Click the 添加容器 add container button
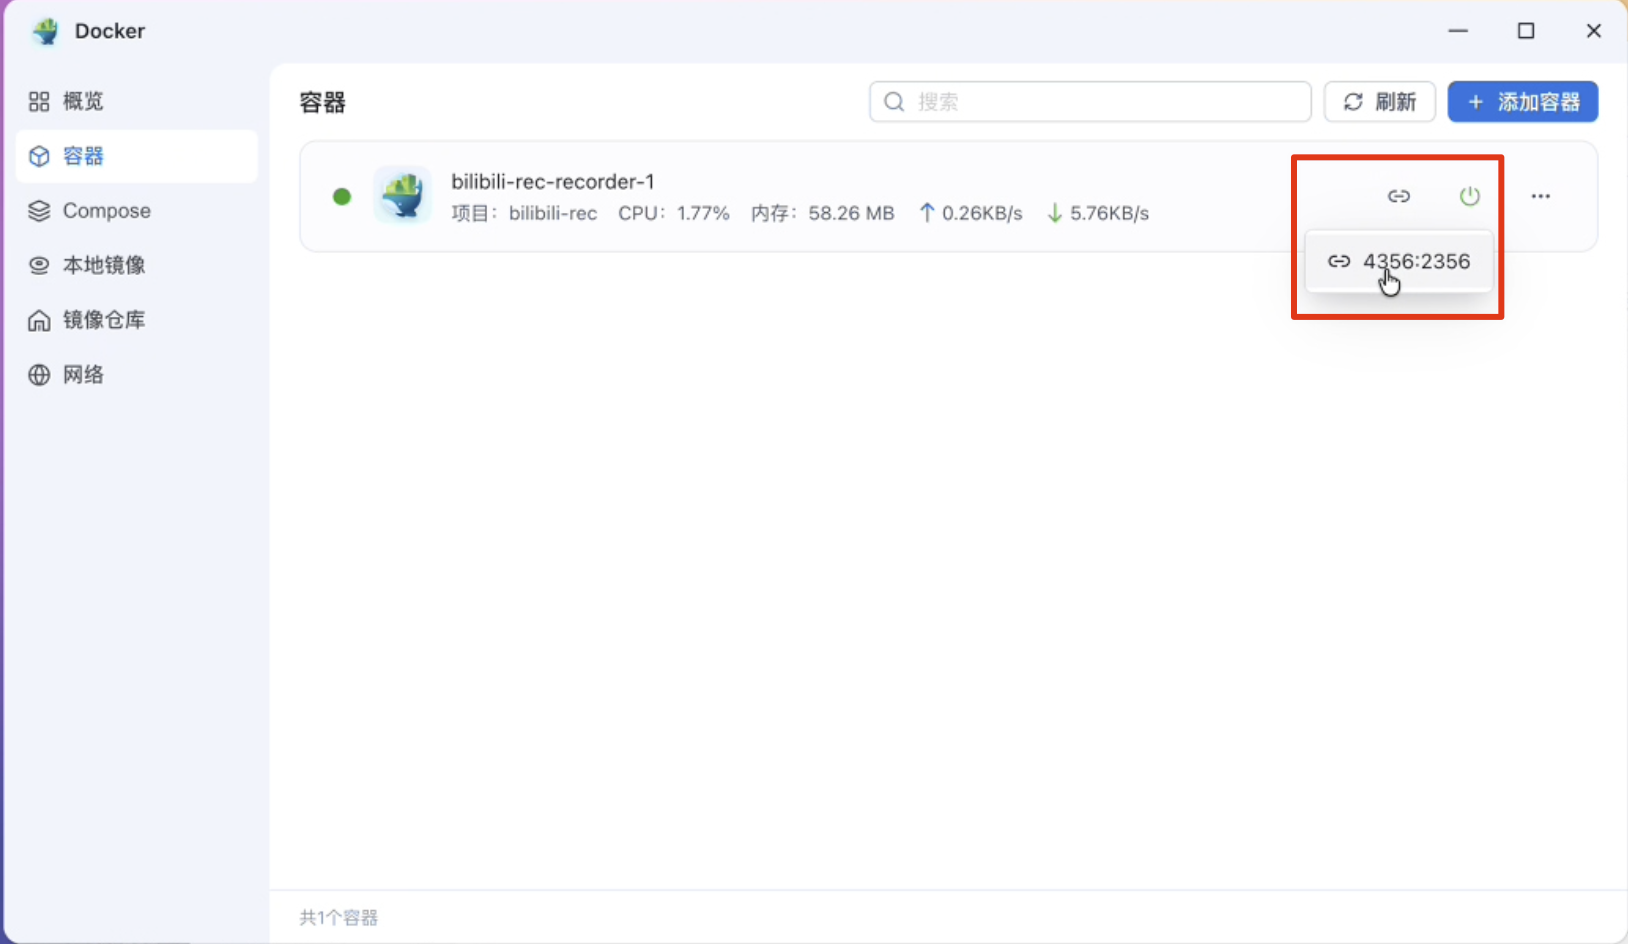The height and width of the screenshot is (944, 1628). tap(1522, 102)
